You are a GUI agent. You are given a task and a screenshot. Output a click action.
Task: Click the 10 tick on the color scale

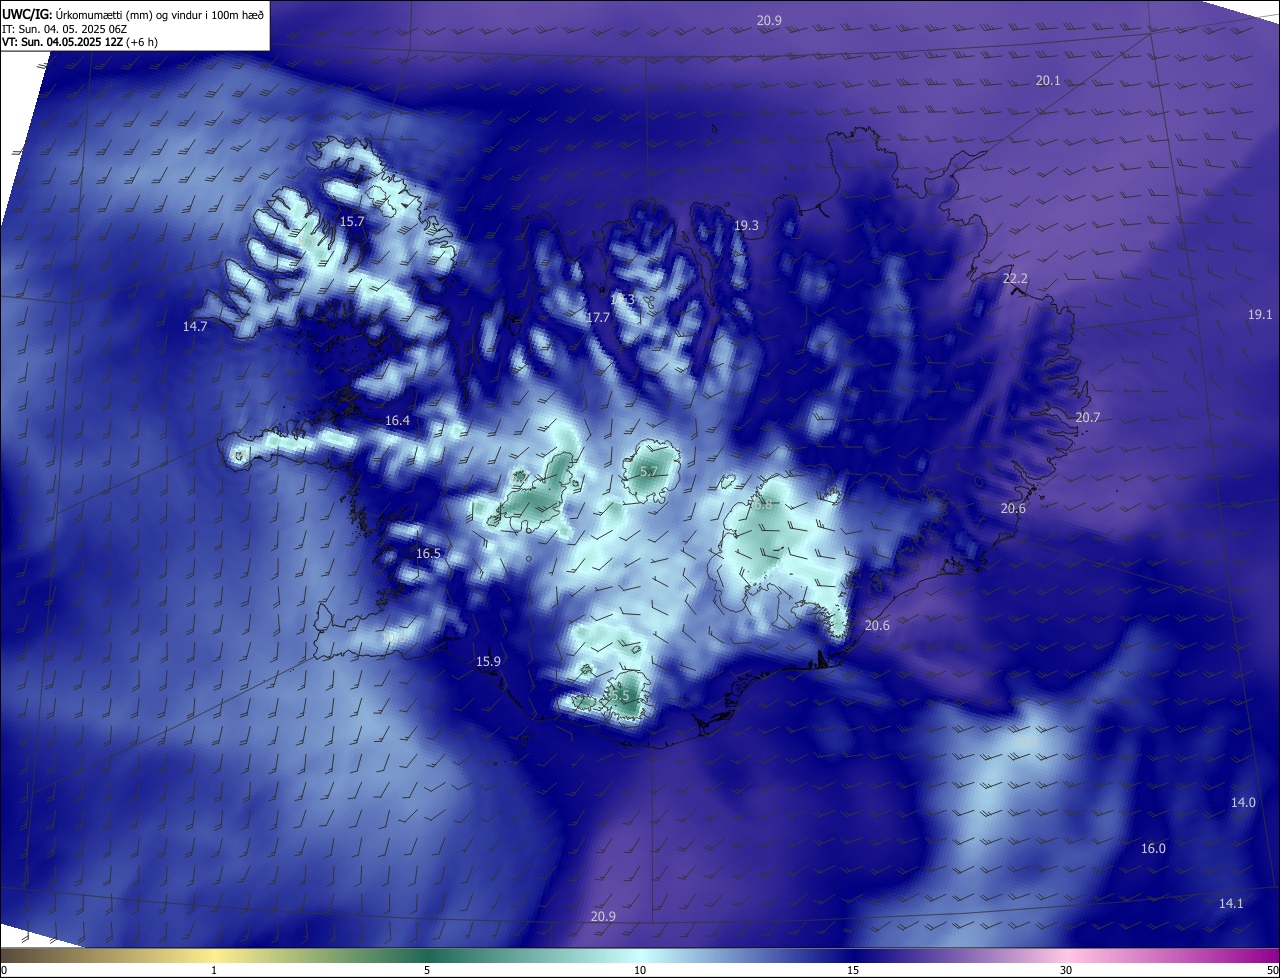(x=640, y=970)
